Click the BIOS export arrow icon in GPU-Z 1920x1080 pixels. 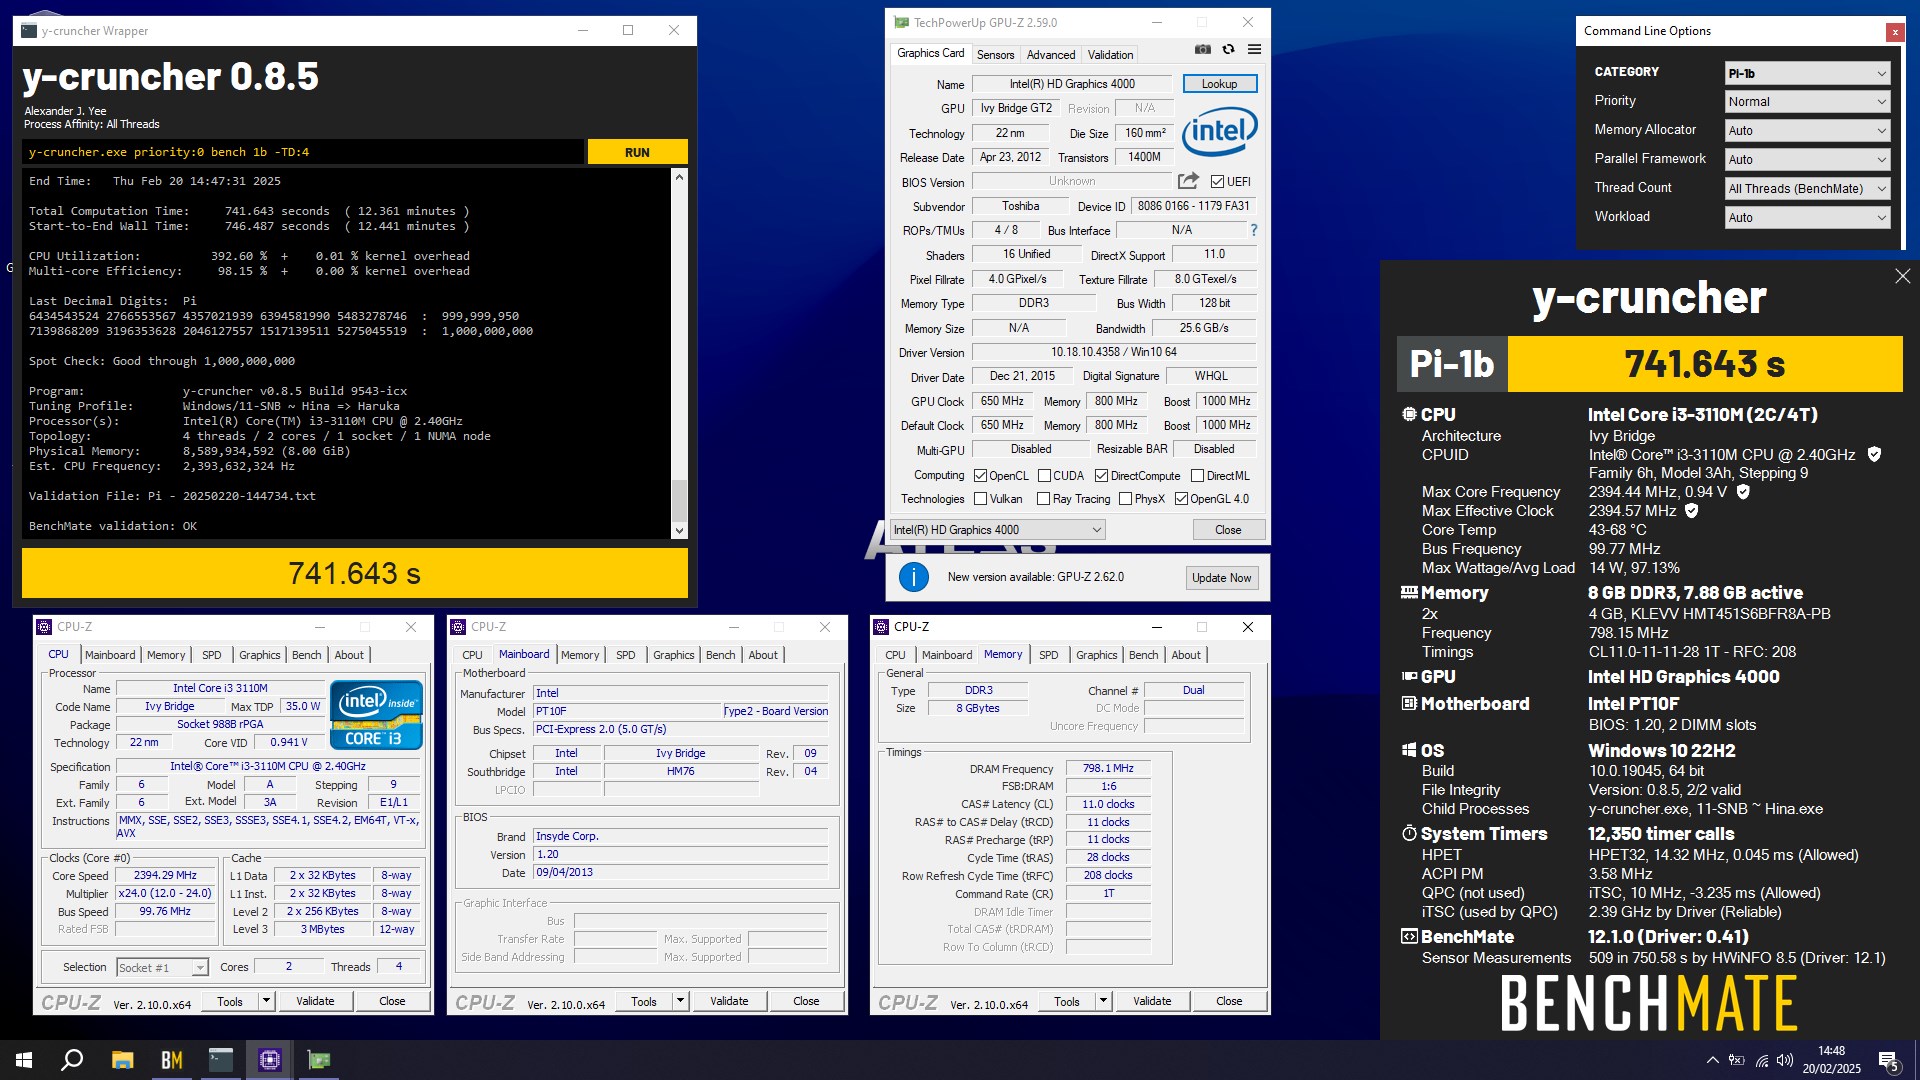click(x=1188, y=181)
